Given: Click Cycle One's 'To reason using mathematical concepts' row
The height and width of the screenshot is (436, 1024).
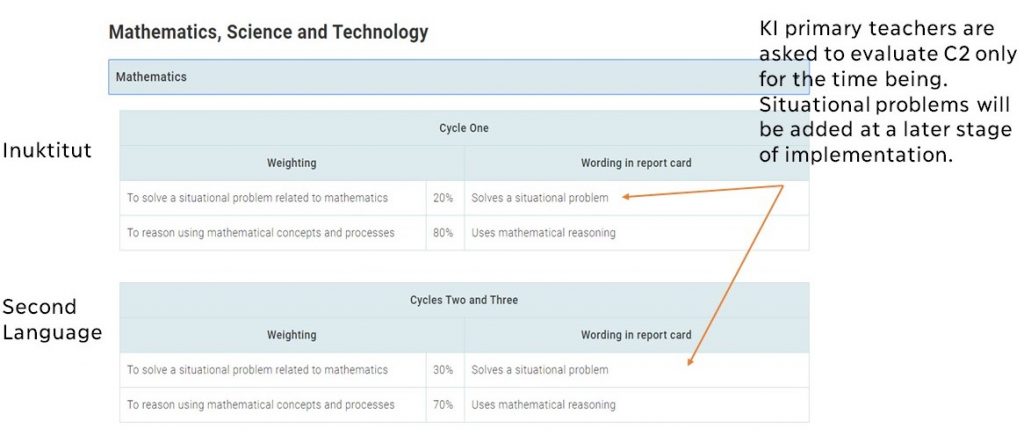Looking at the screenshot, I should (x=260, y=233).
